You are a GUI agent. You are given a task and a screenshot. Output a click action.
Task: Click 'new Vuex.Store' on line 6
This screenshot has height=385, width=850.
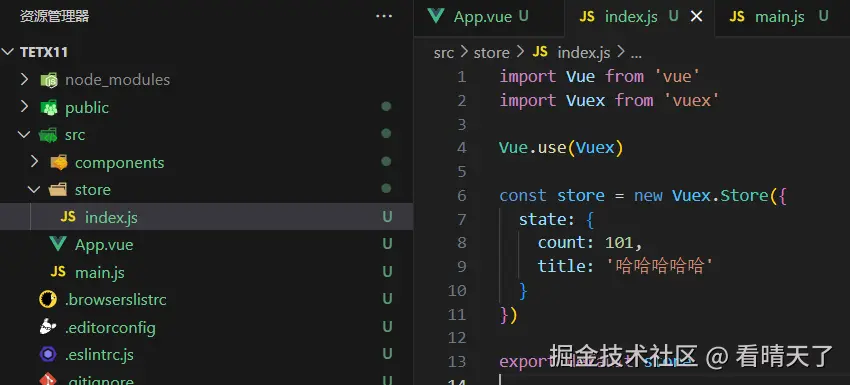[x=701, y=195]
